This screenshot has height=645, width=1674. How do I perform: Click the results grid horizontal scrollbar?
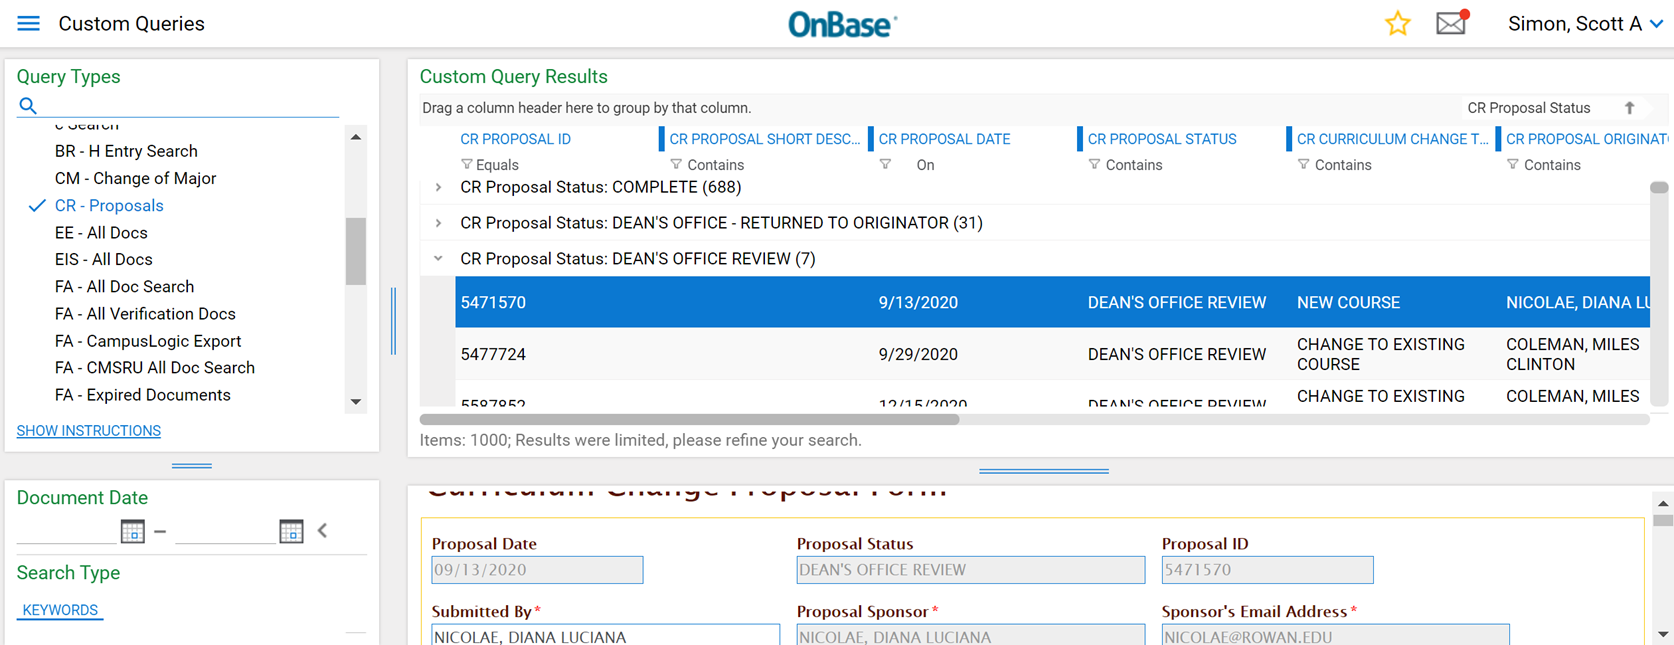(x=689, y=420)
